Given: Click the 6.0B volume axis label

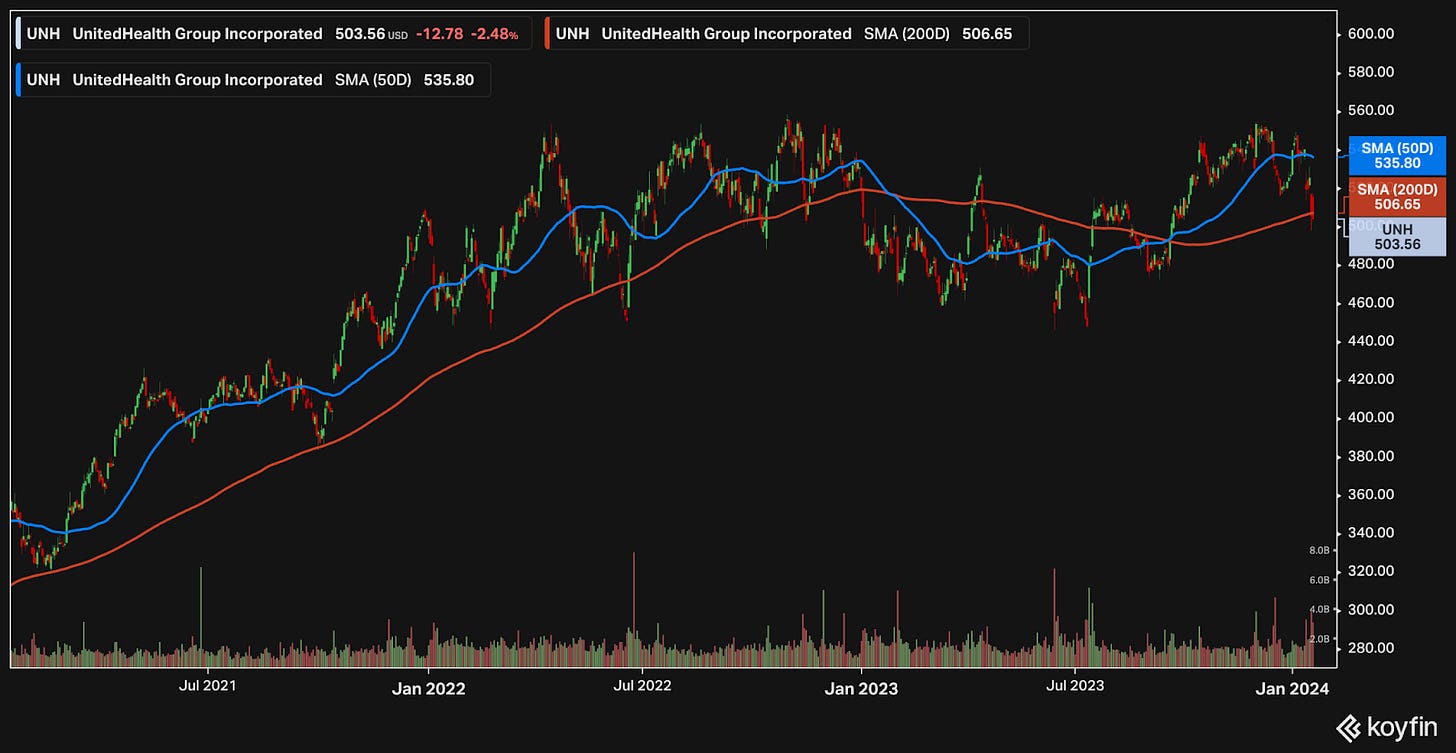Looking at the screenshot, I should tap(1318, 580).
